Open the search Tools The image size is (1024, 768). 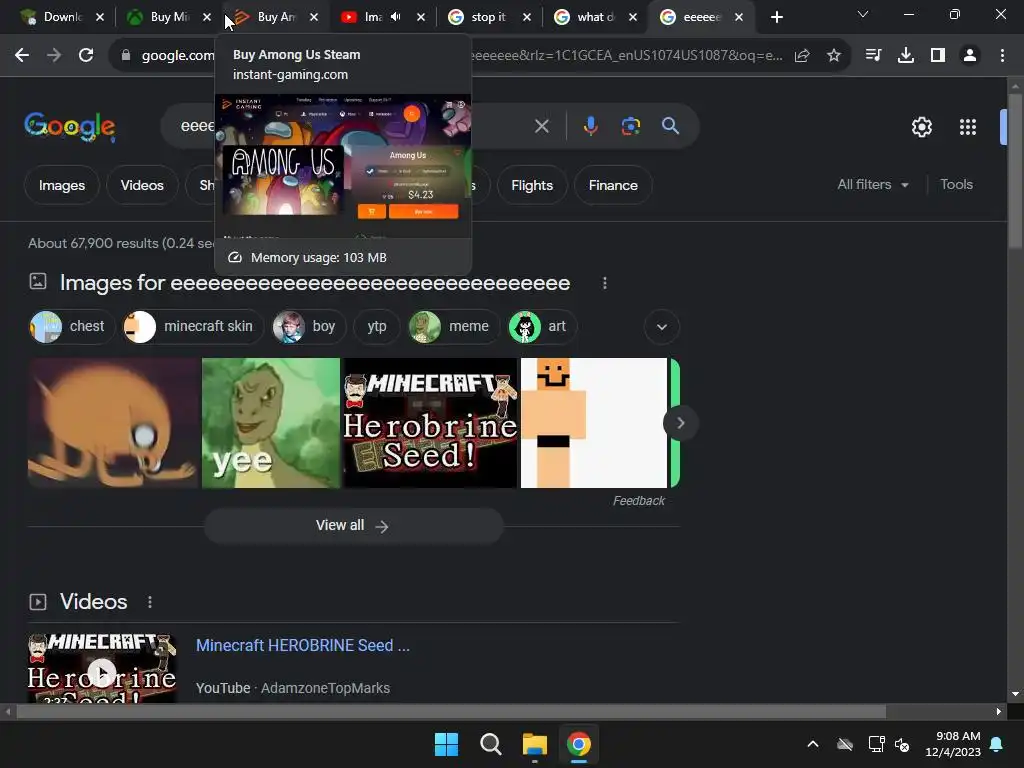[x=956, y=185]
